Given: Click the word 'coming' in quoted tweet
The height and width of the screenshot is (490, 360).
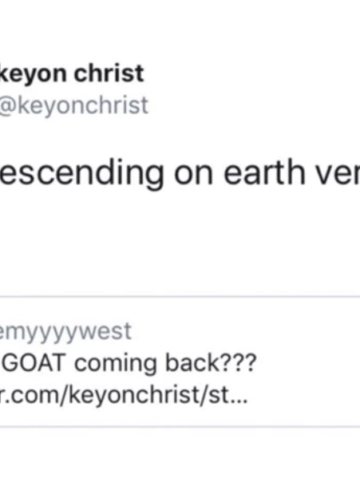Looking at the screenshot, I should 115,364.
